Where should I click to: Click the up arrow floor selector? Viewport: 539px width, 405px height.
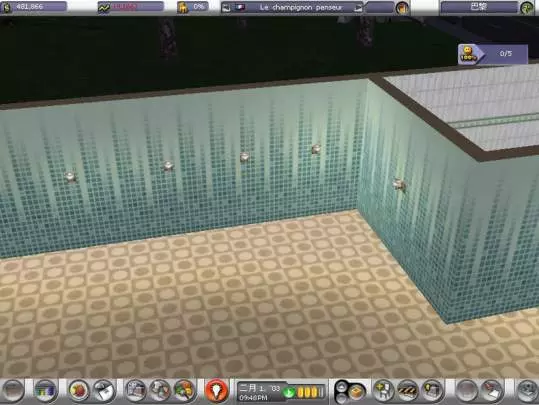pos(341,386)
